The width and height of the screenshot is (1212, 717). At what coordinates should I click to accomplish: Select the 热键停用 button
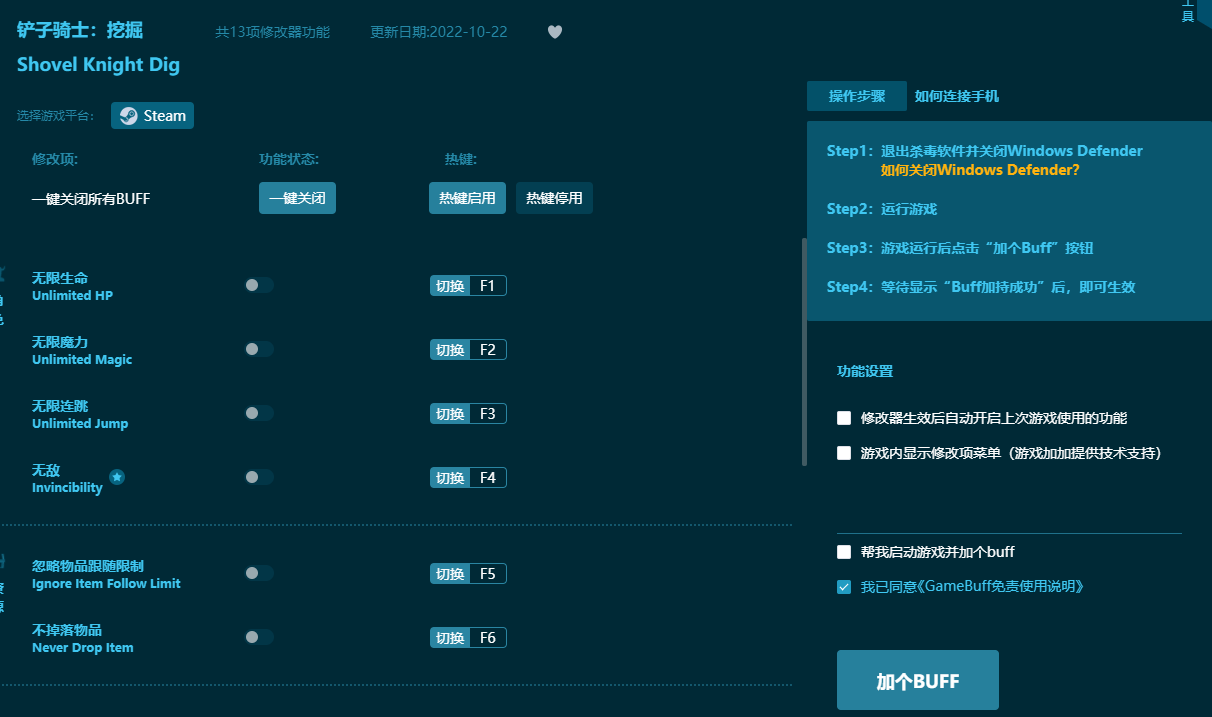click(x=554, y=198)
